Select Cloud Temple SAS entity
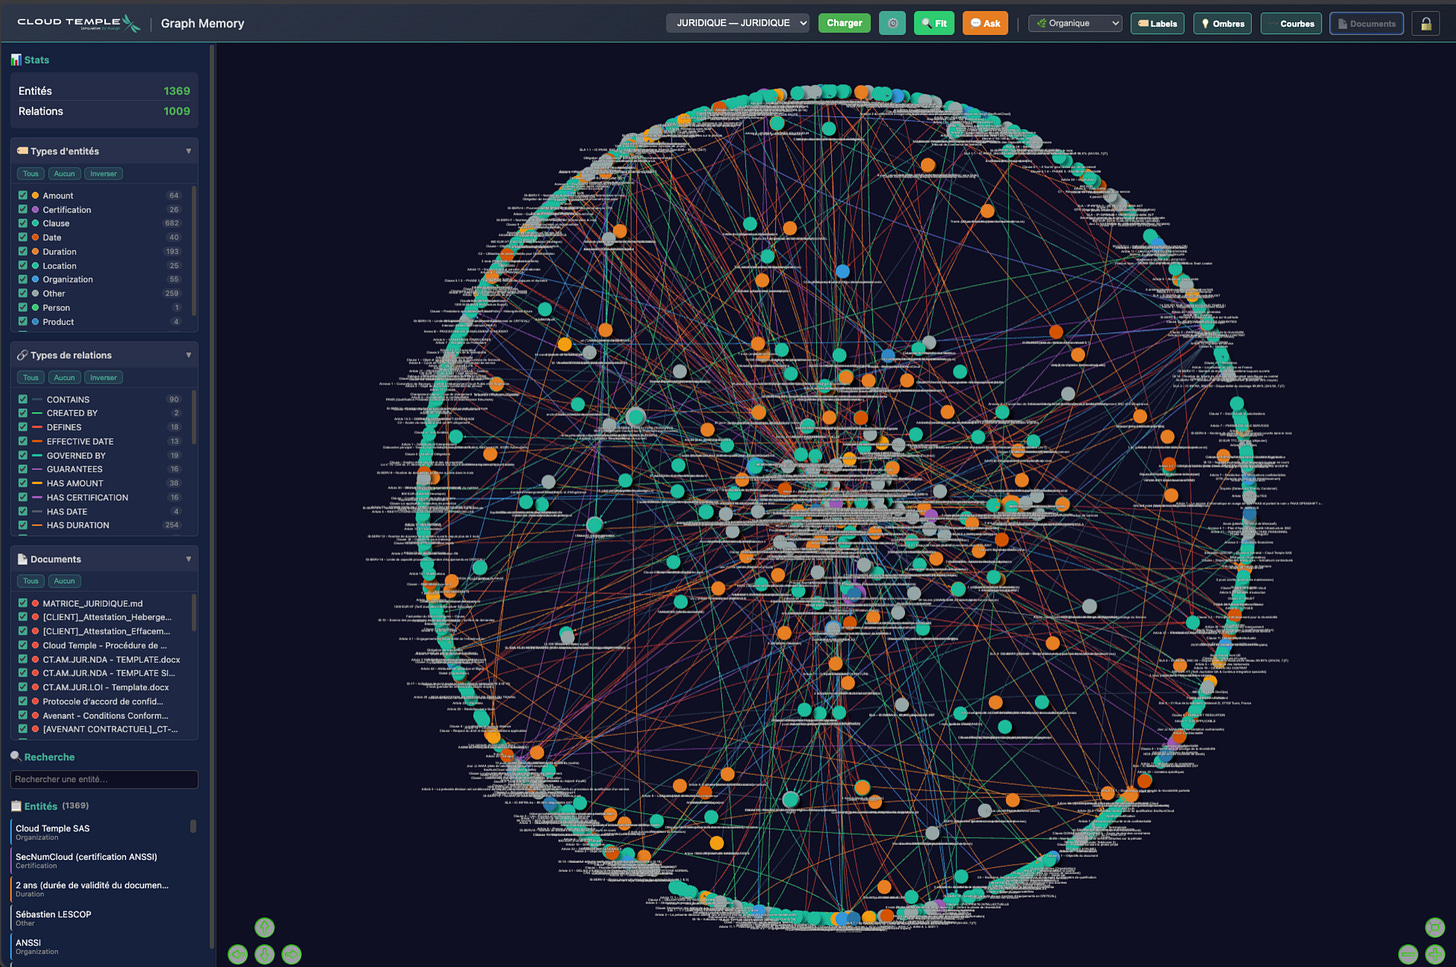The image size is (1456, 967). click(100, 832)
